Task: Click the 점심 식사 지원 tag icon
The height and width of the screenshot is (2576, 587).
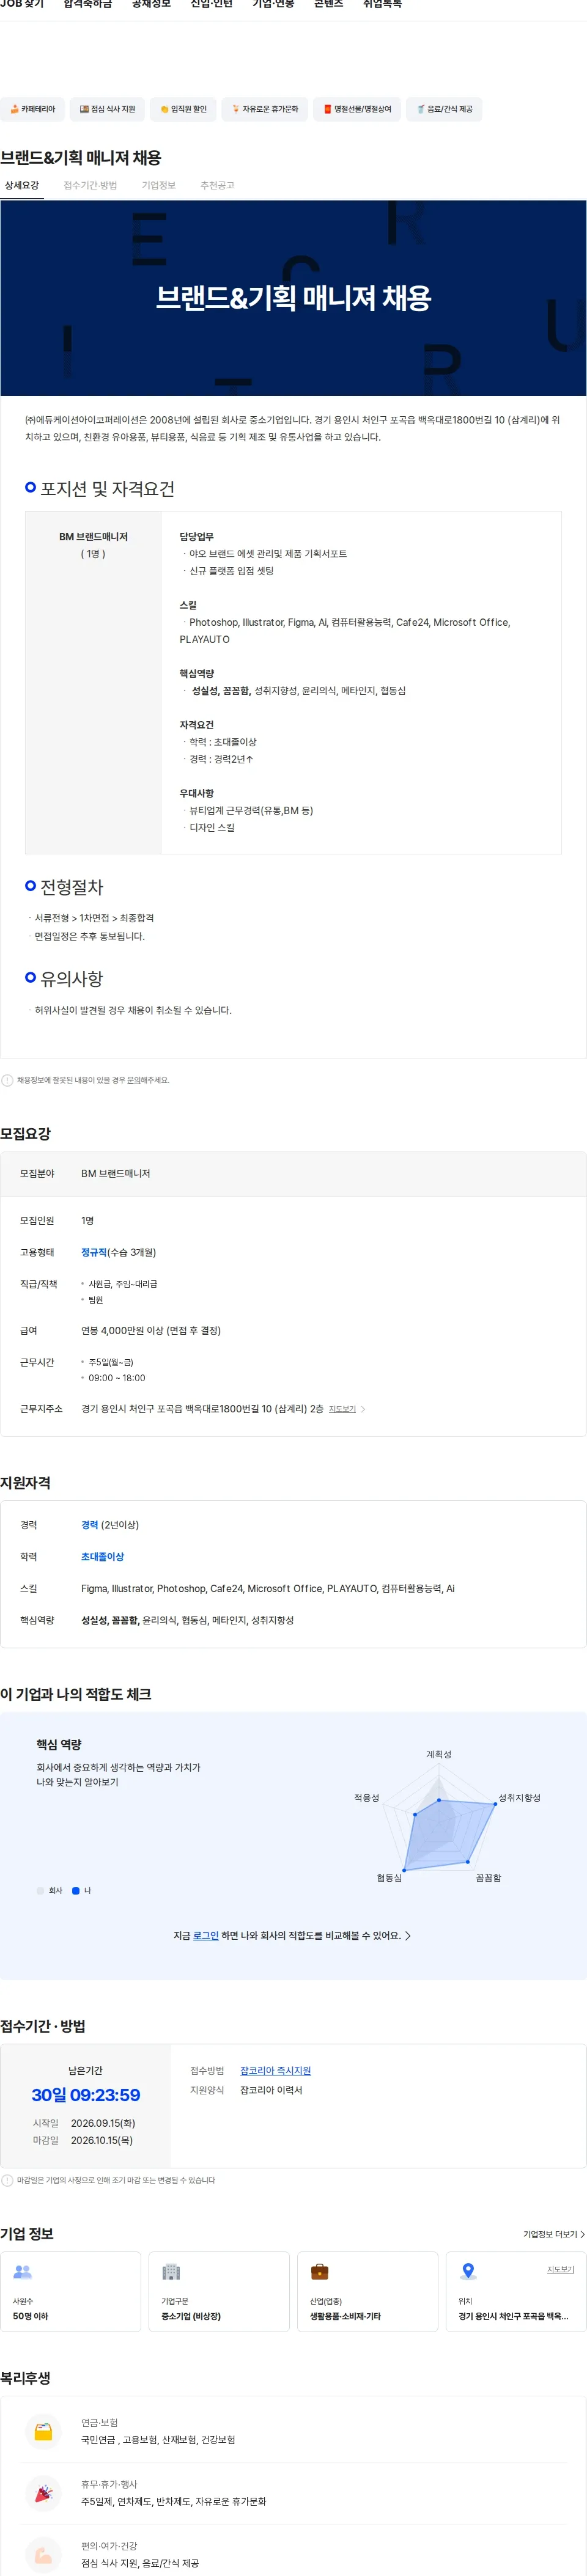Action: click(x=85, y=109)
